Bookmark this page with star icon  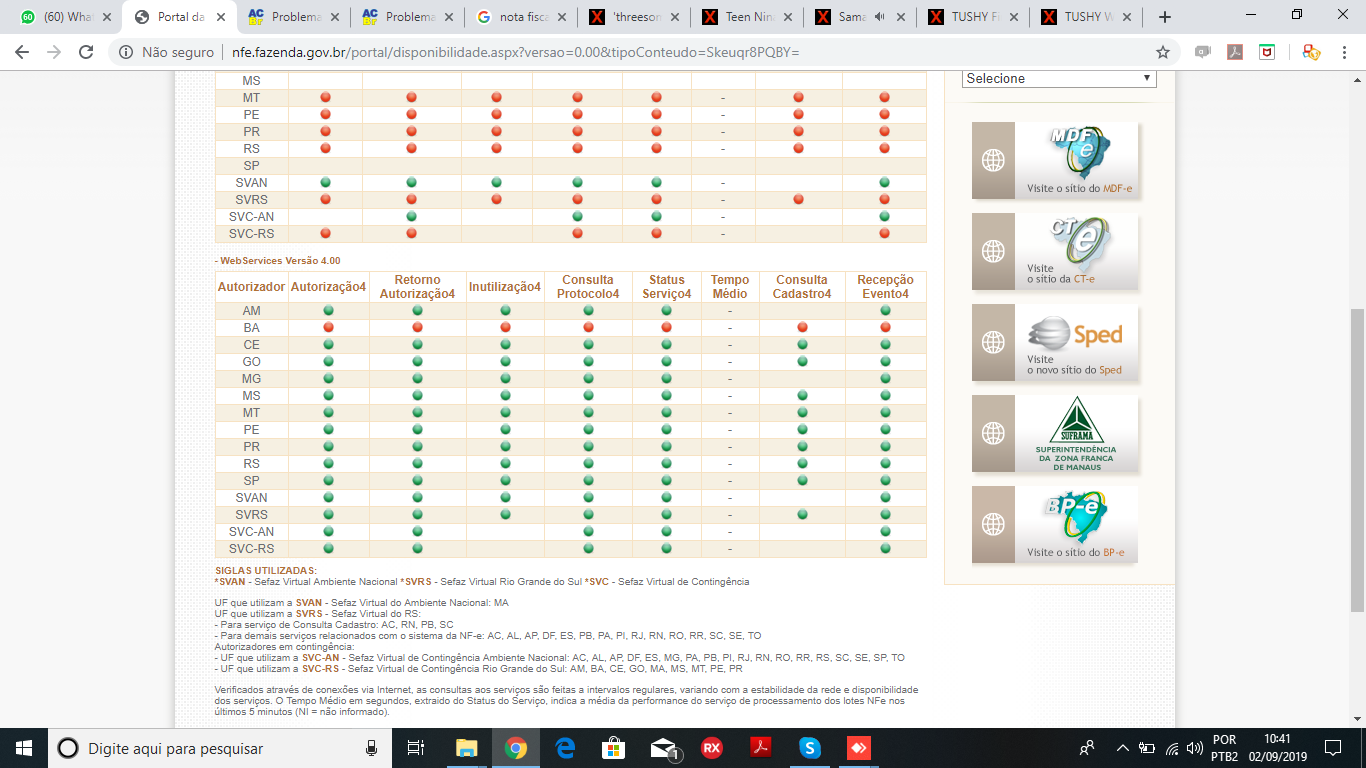click(1163, 52)
